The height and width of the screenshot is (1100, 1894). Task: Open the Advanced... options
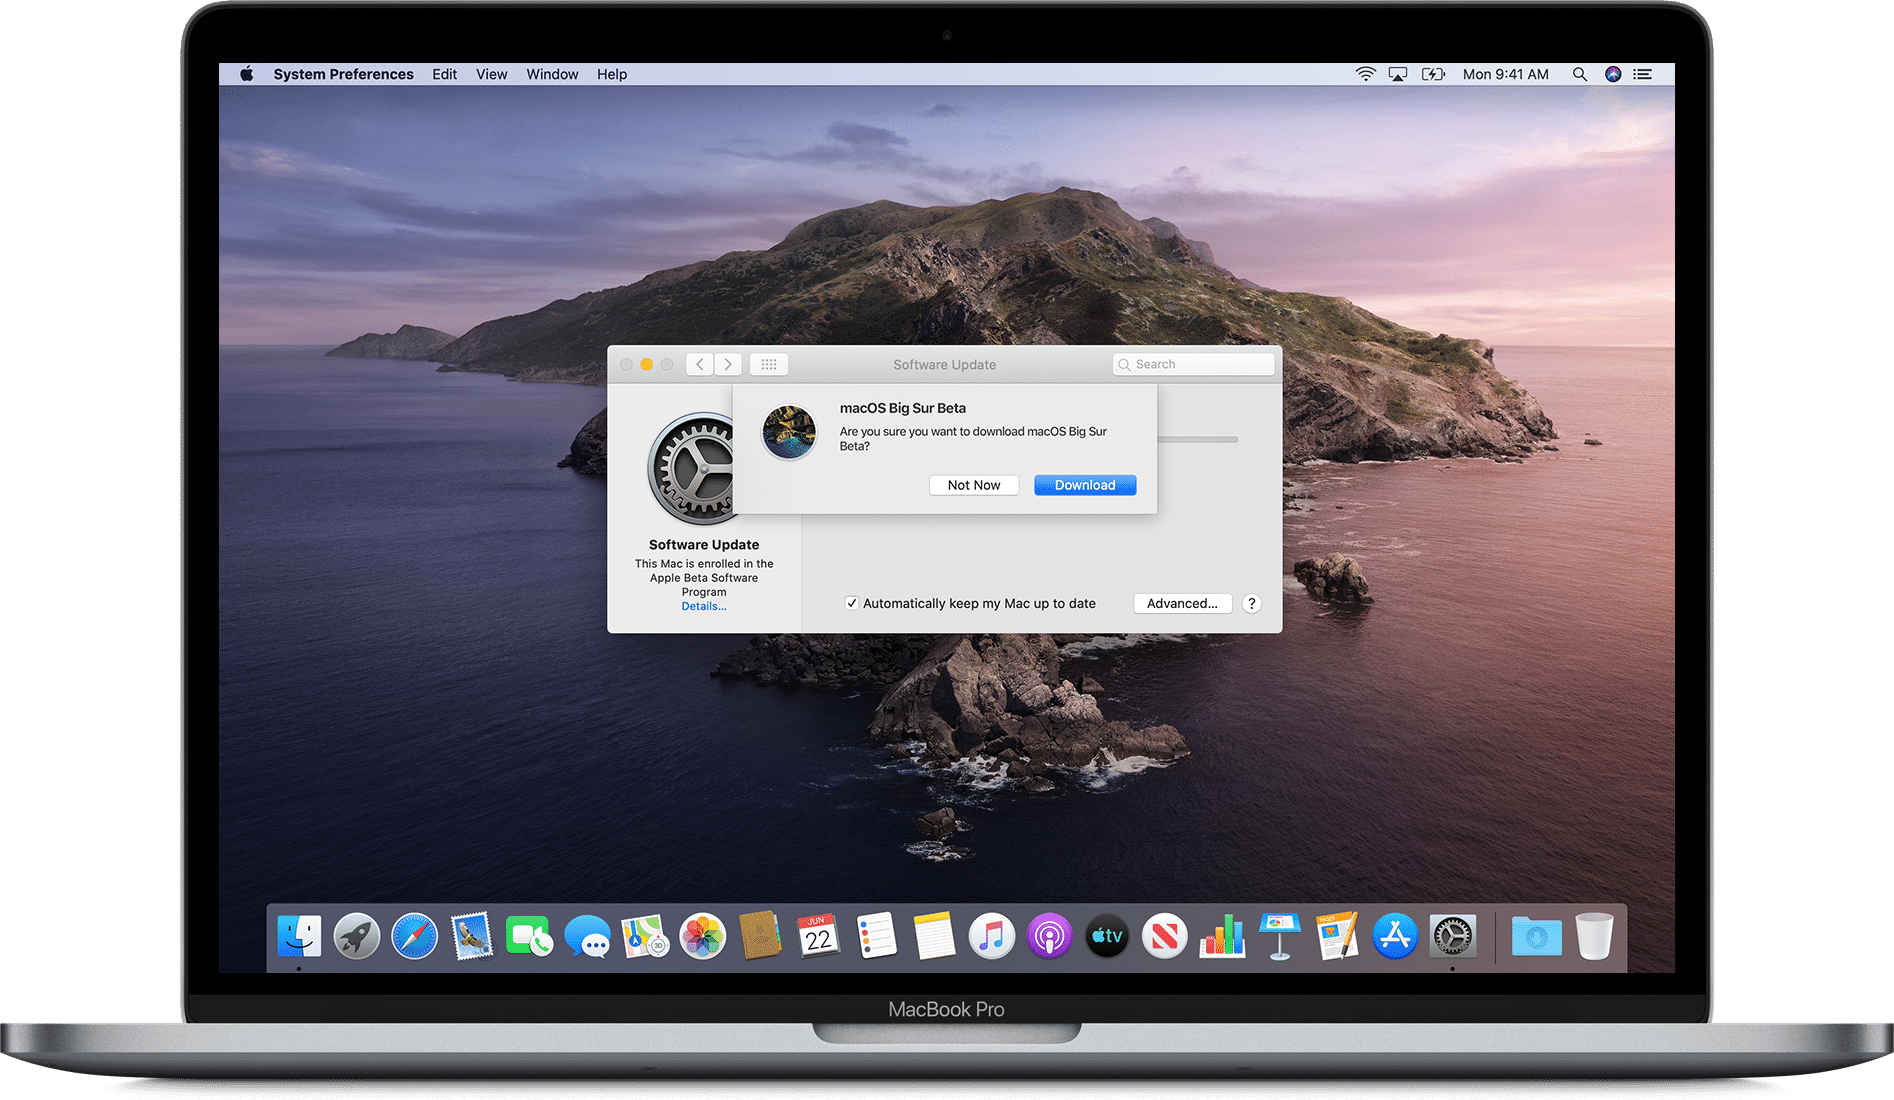click(x=1183, y=603)
